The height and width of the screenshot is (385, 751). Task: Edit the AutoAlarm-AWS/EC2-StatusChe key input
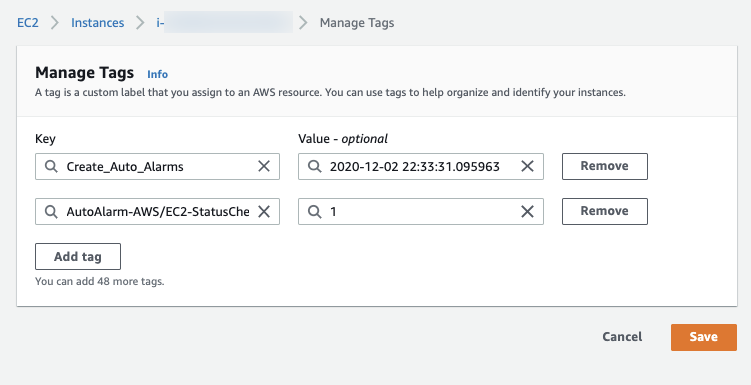pos(157,211)
